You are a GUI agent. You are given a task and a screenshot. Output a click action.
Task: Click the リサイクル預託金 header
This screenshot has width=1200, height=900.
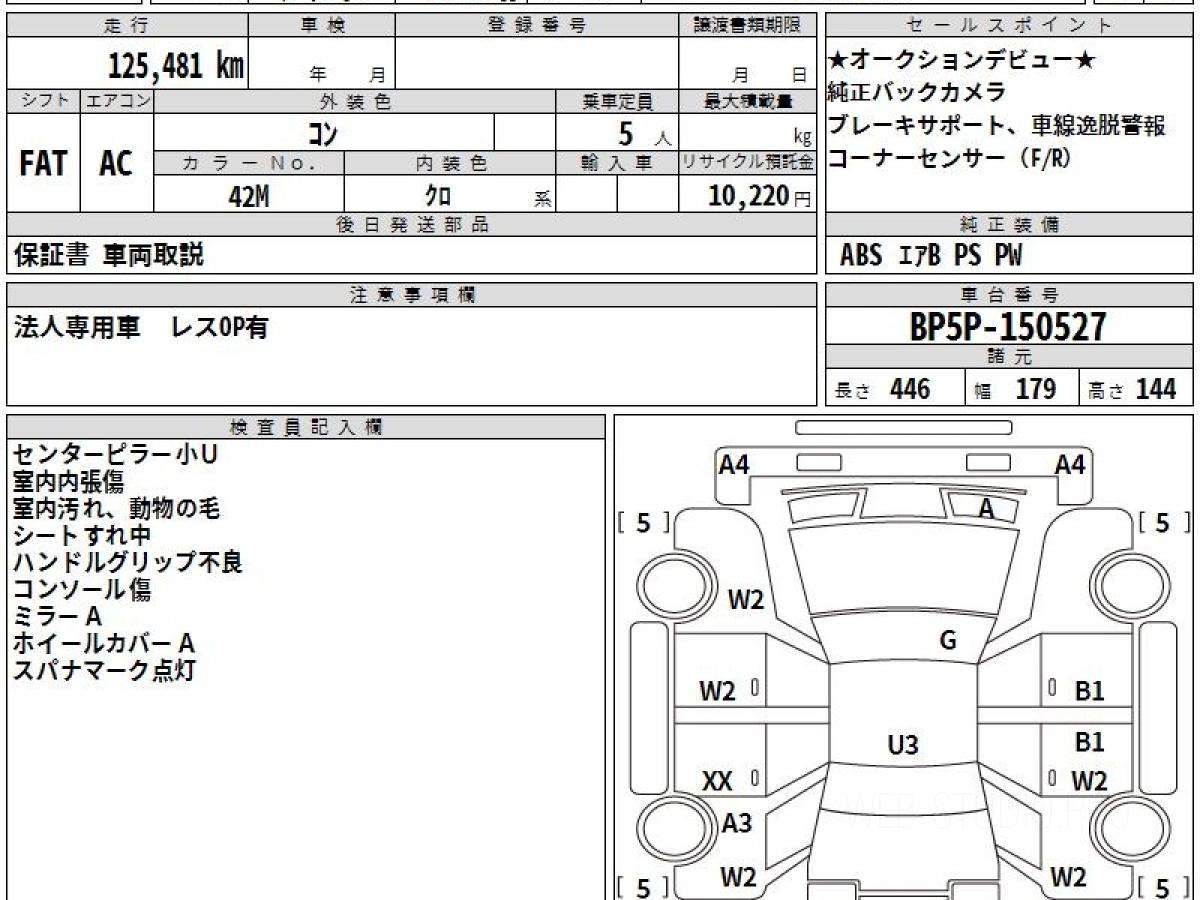[747, 163]
